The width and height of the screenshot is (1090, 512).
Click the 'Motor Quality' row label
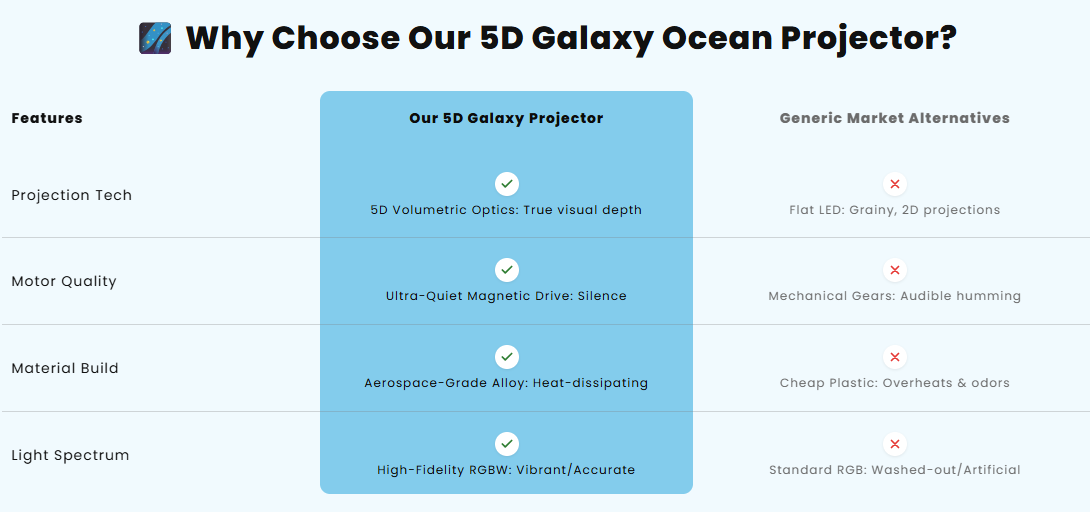tap(64, 281)
